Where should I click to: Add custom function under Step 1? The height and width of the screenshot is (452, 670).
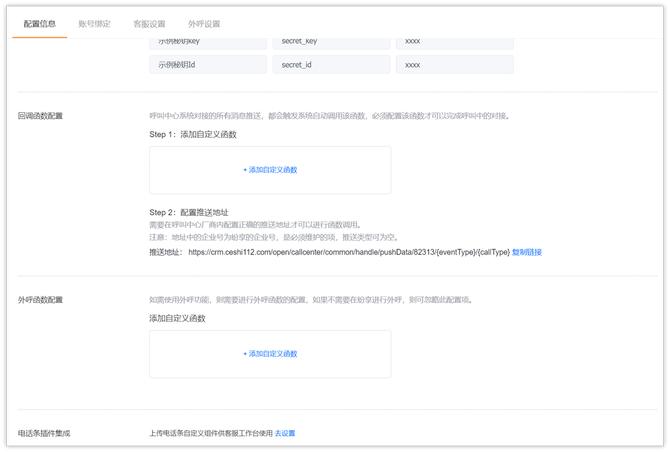[x=273, y=170]
